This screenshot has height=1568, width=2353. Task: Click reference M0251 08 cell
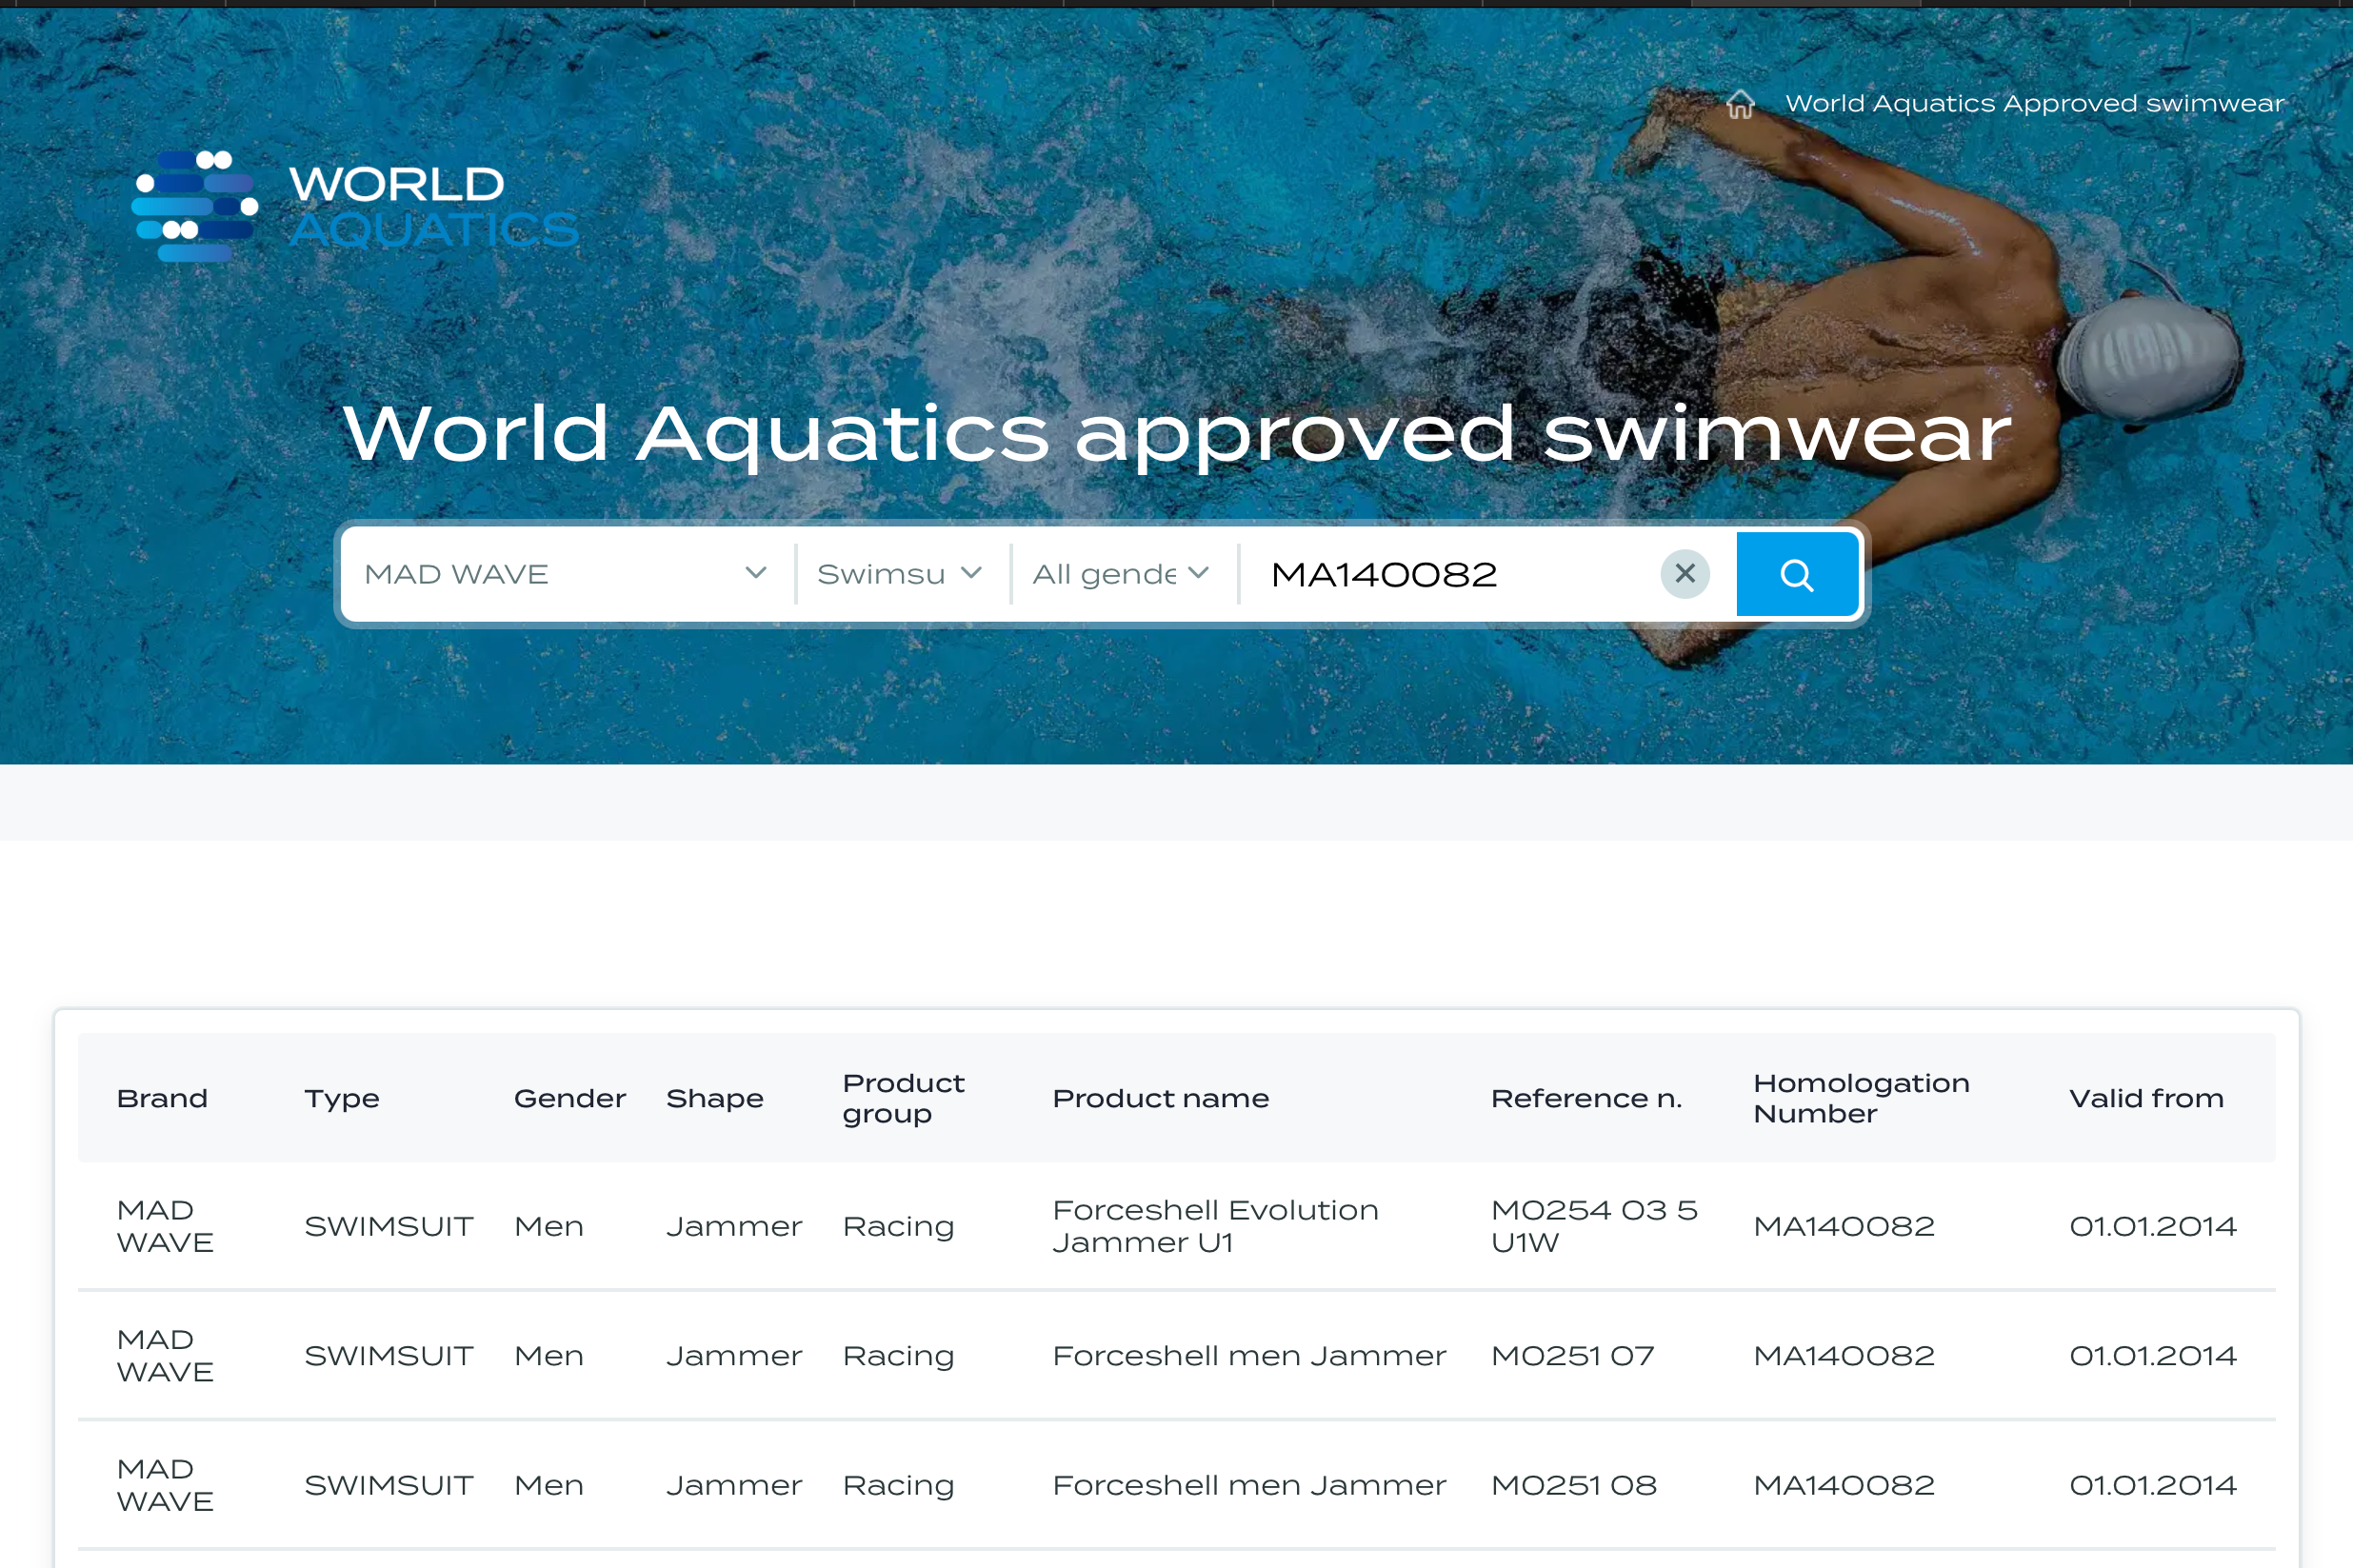pos(1573,1485)
